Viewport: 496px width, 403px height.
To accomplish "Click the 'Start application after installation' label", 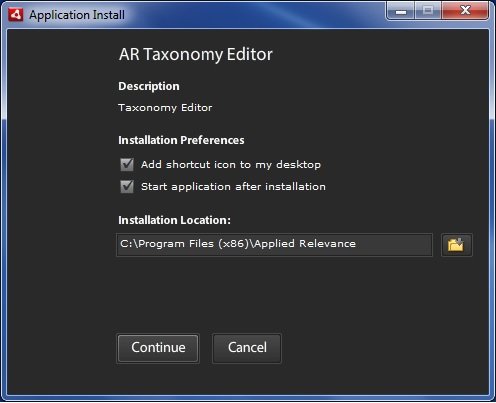I will click(x=233, y=187).
